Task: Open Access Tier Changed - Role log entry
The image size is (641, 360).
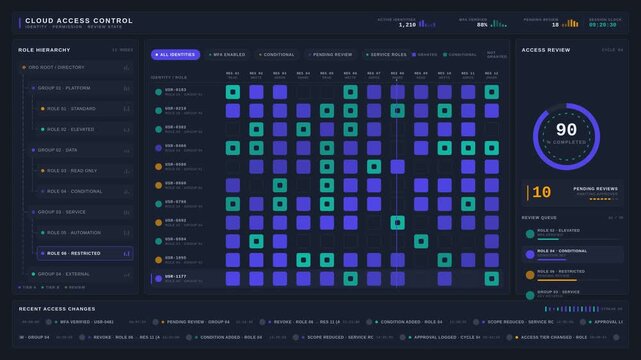Action: point(547,338)
